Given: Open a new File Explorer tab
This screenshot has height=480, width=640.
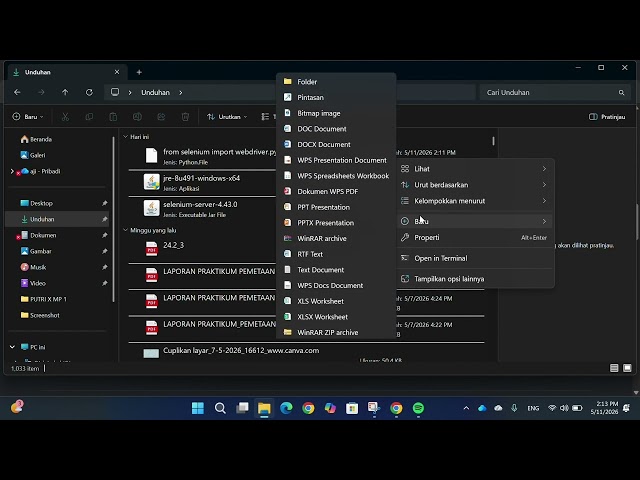Looking at the screenshot, I should coord(139,72).
